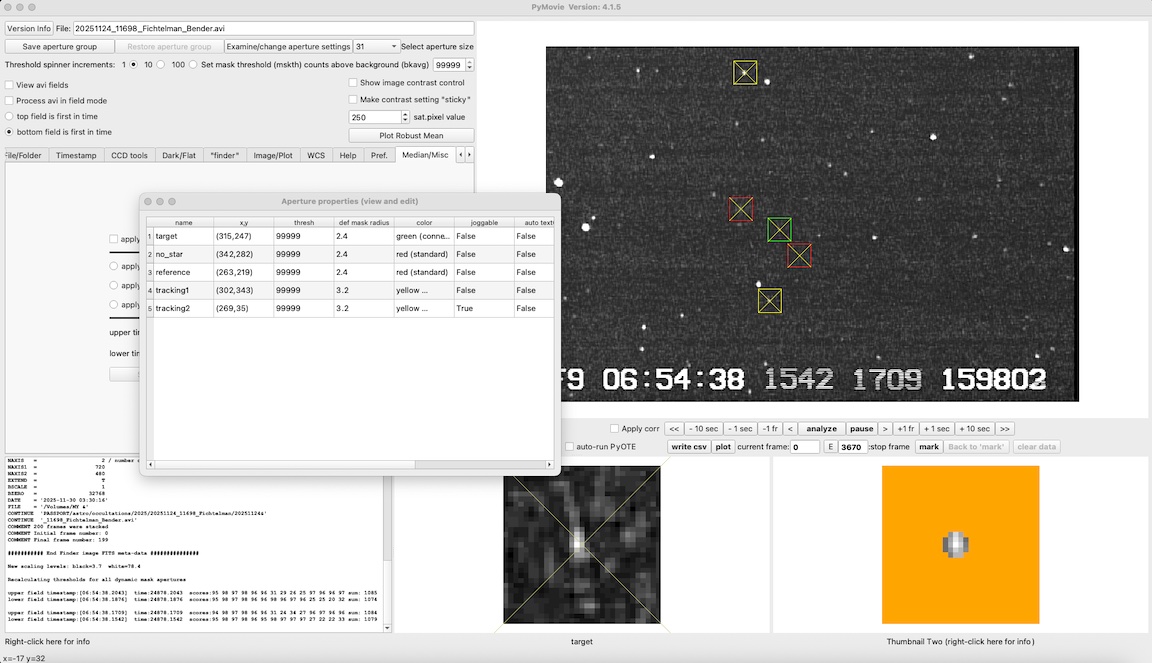
Task: Click the Save aperture group button
Action: click(59, 47)
